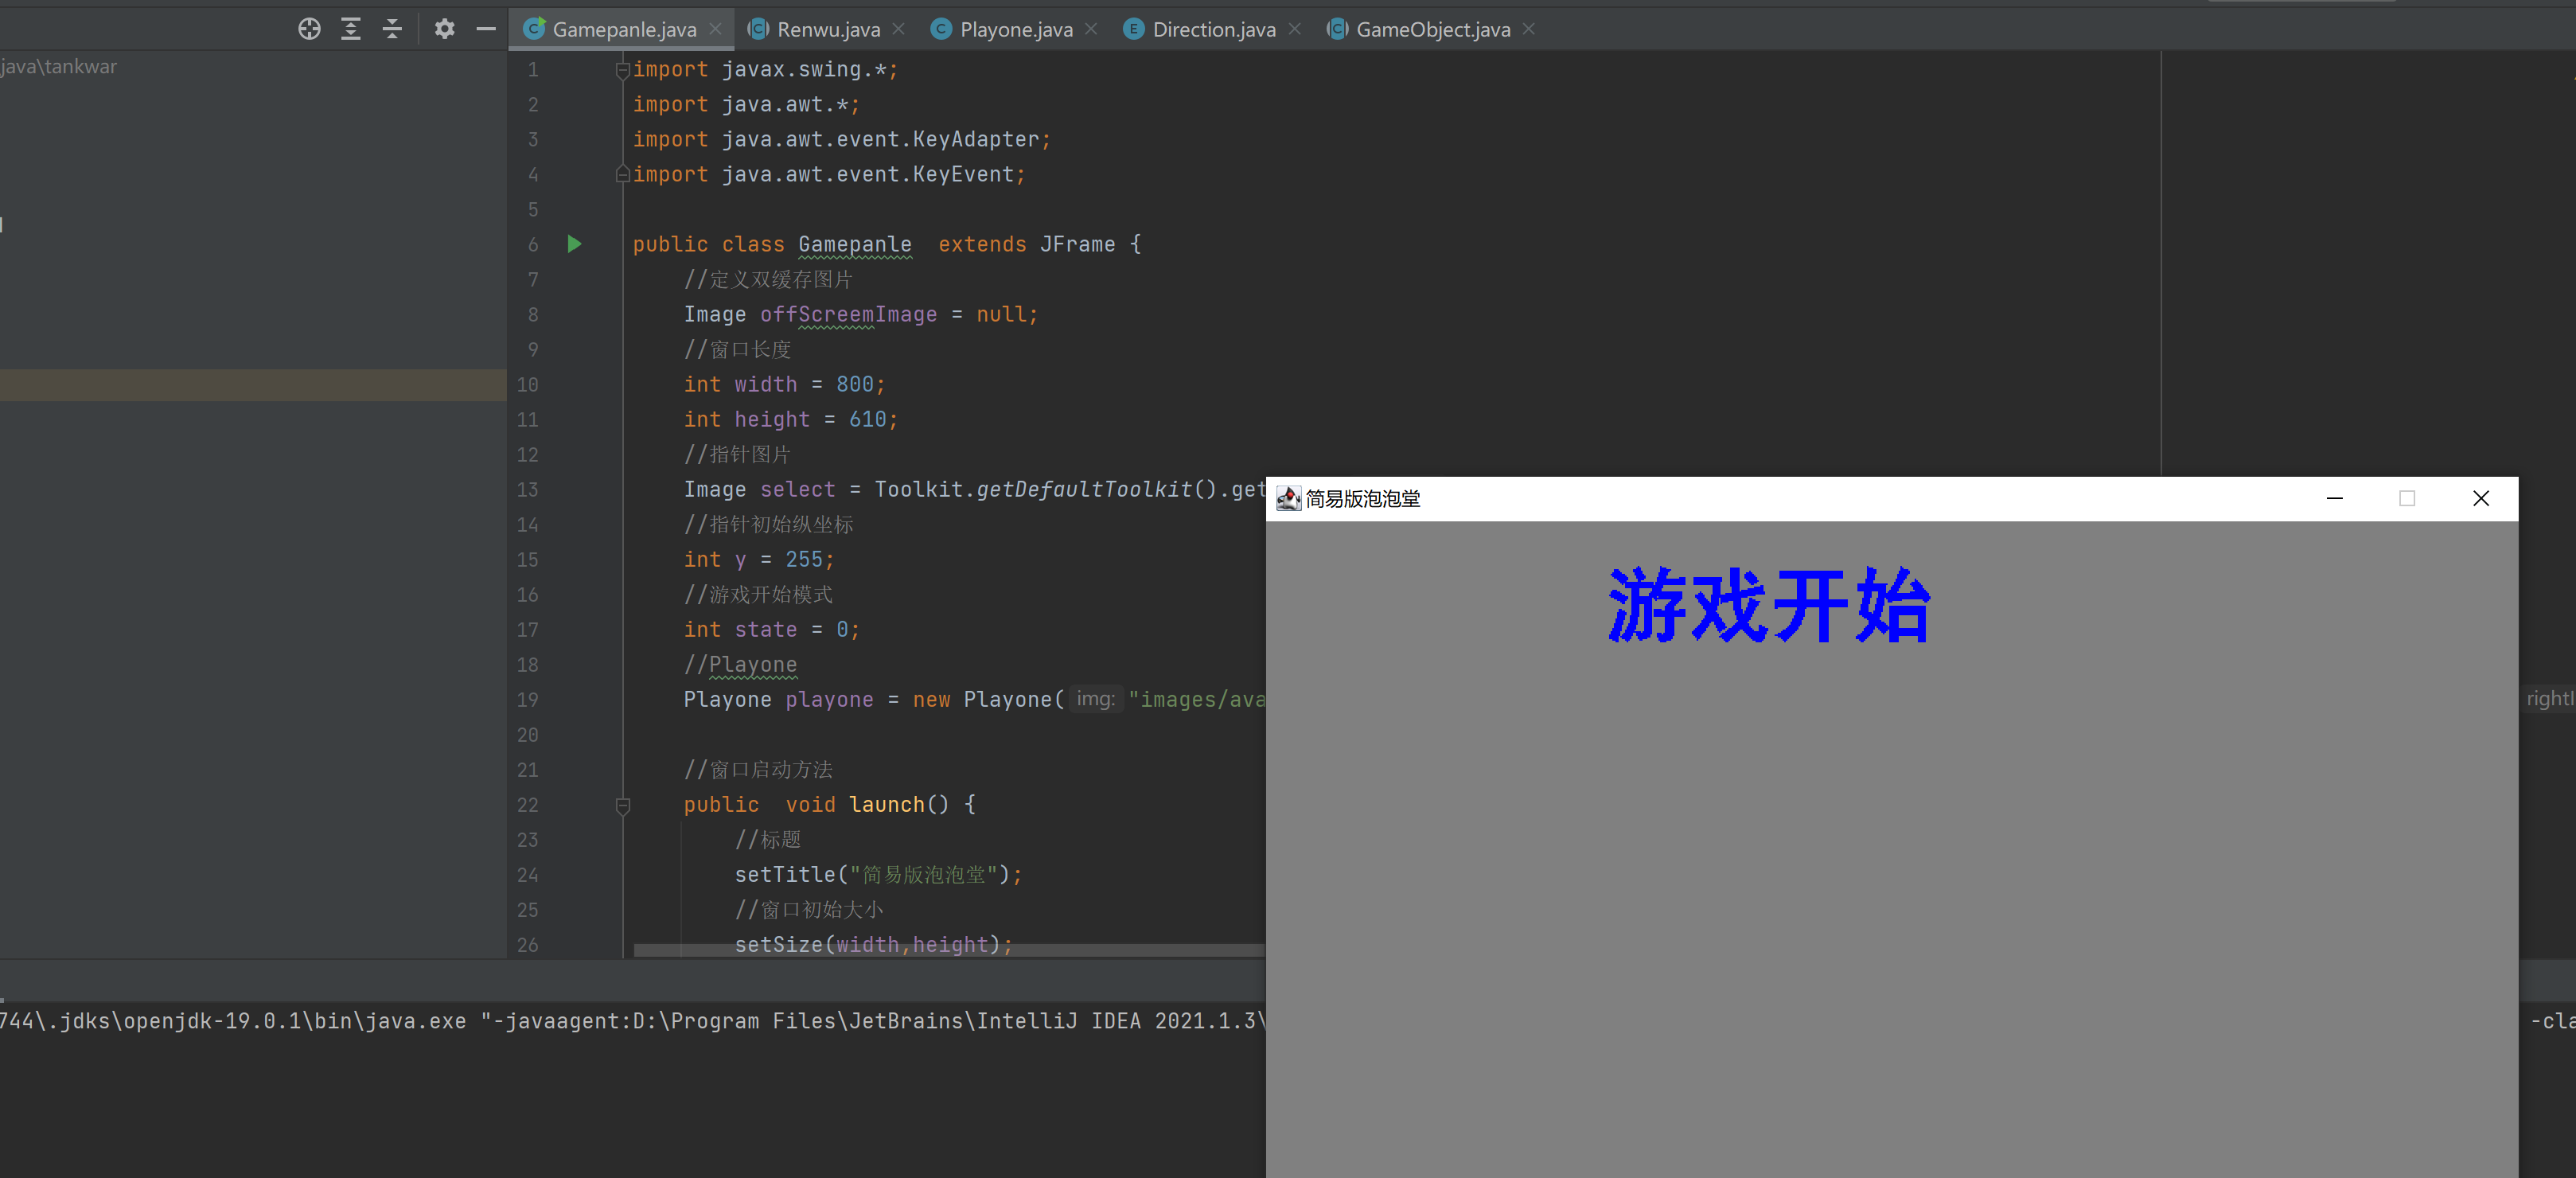
Task: Open the project panel settings gear
Action: click(x=444, y=29)
